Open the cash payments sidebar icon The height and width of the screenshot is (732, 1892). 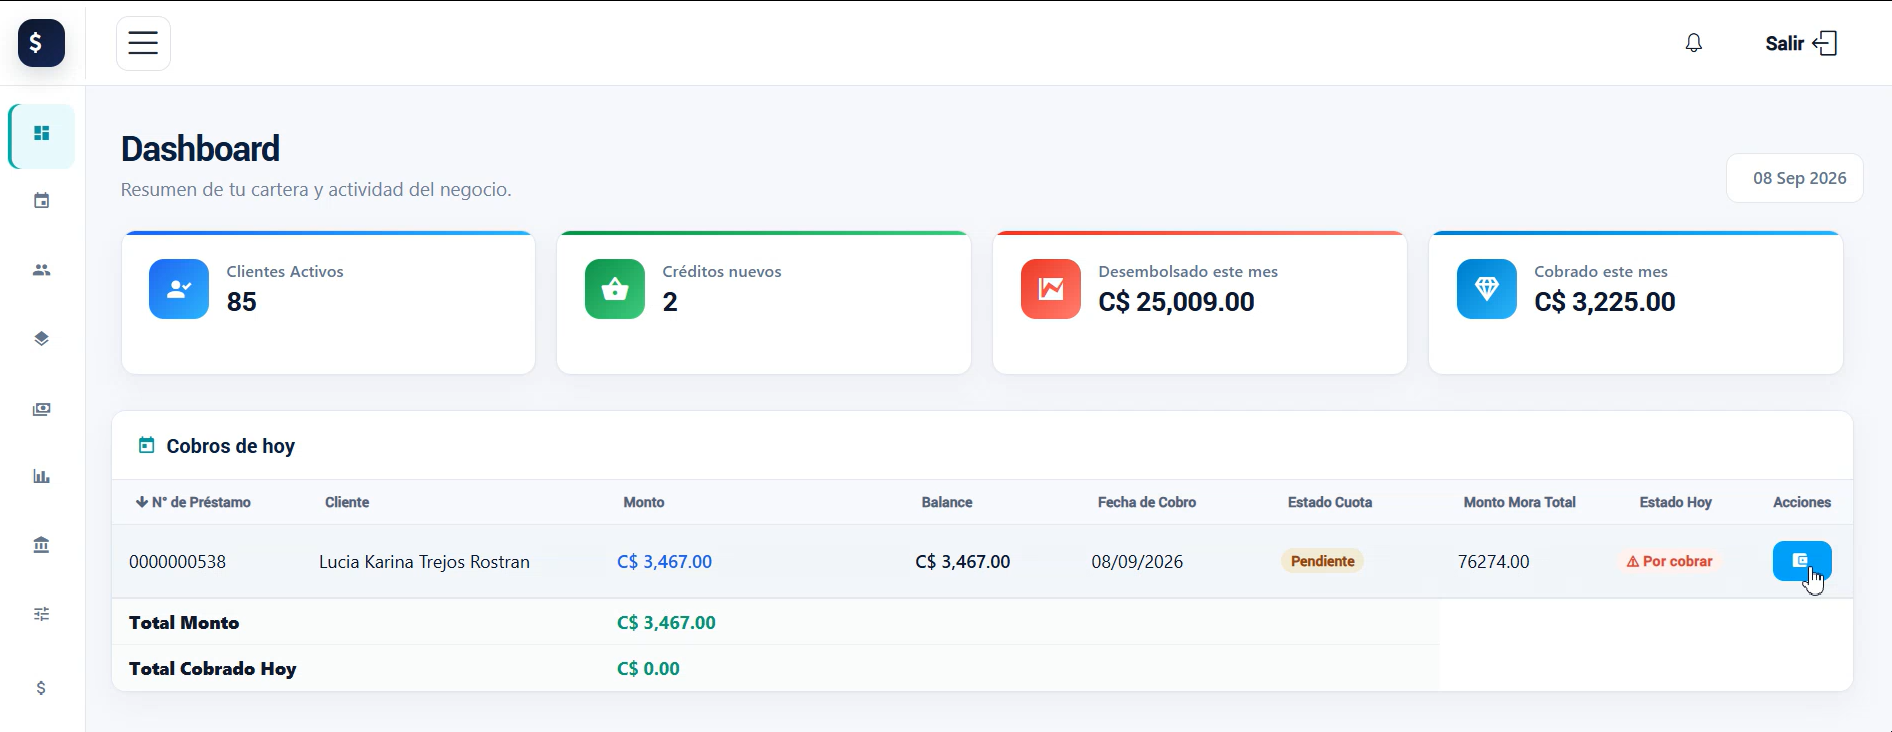[x=42, y=409]
